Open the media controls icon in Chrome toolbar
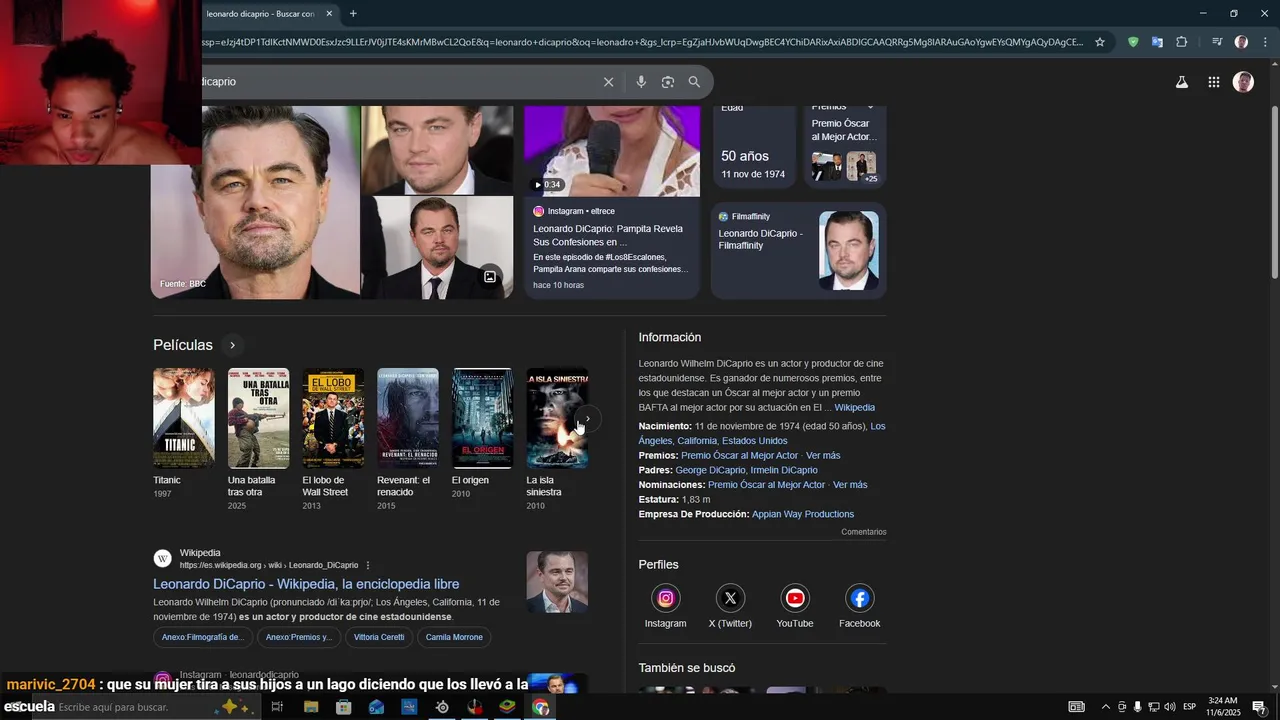The height and width of the screenshot is (720, 1280). [1217, 42]
